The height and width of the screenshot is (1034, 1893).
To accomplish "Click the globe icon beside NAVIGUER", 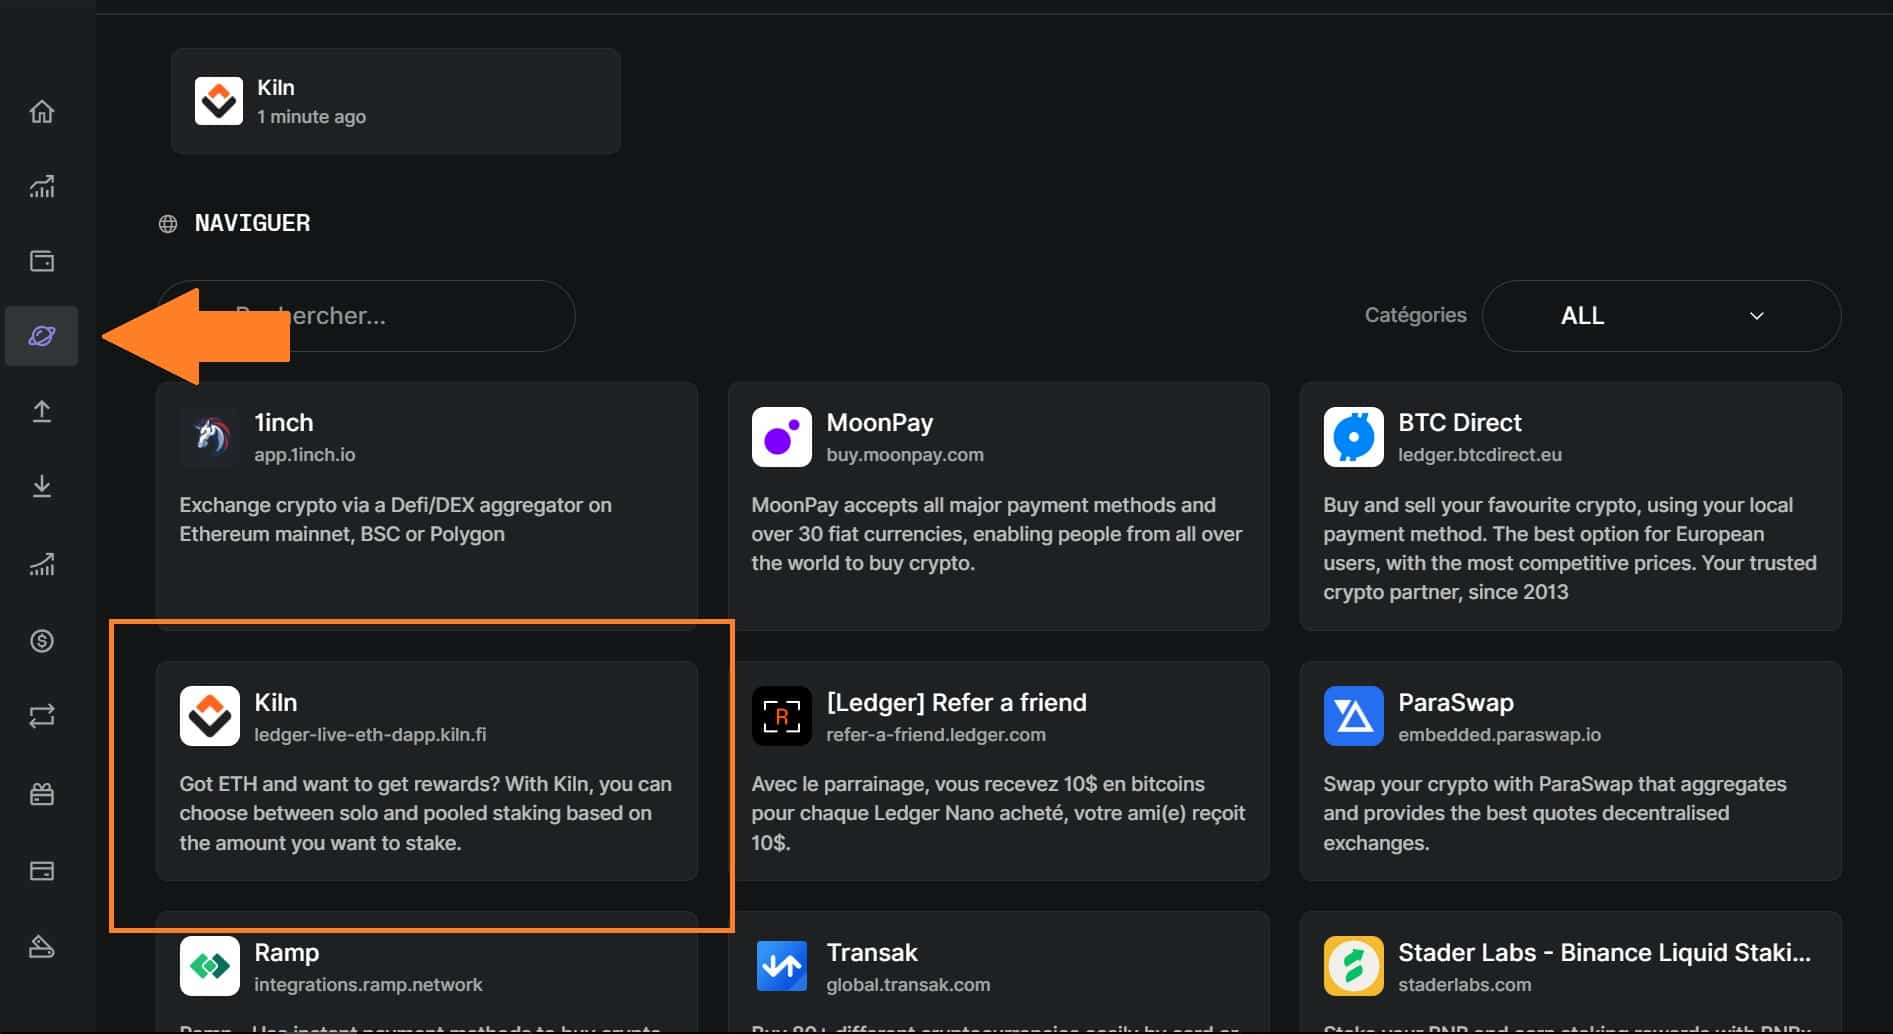I will pyautogui.click(x=168, y=224).
